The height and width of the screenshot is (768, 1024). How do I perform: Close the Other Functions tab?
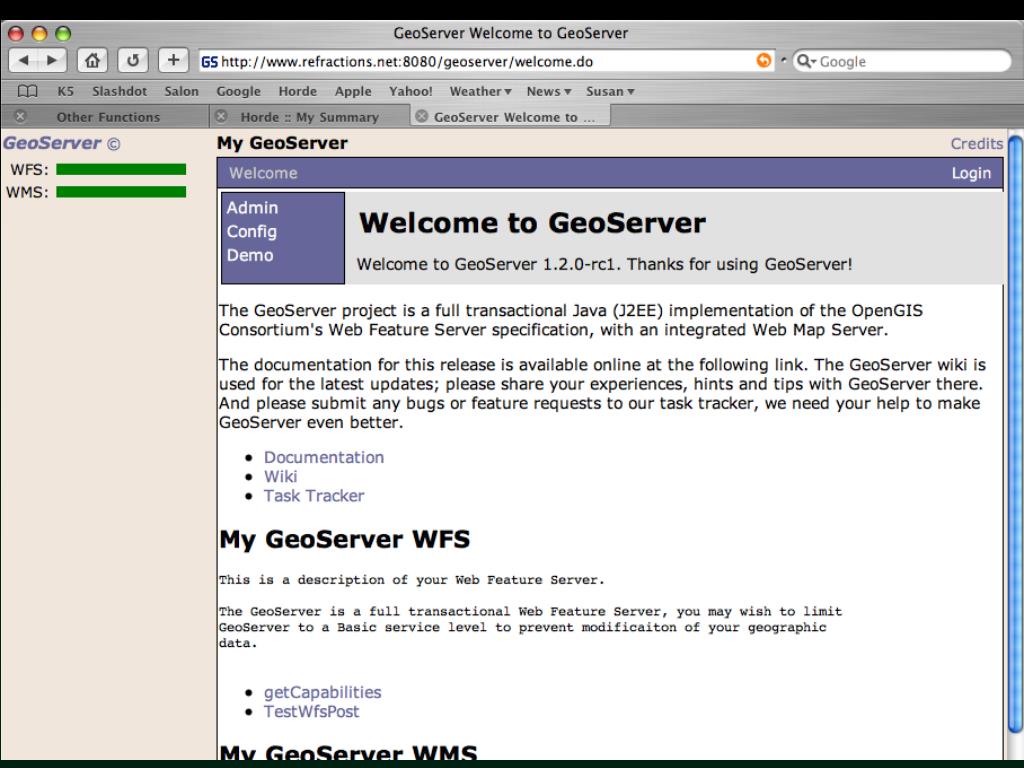[x=20, y=116]
